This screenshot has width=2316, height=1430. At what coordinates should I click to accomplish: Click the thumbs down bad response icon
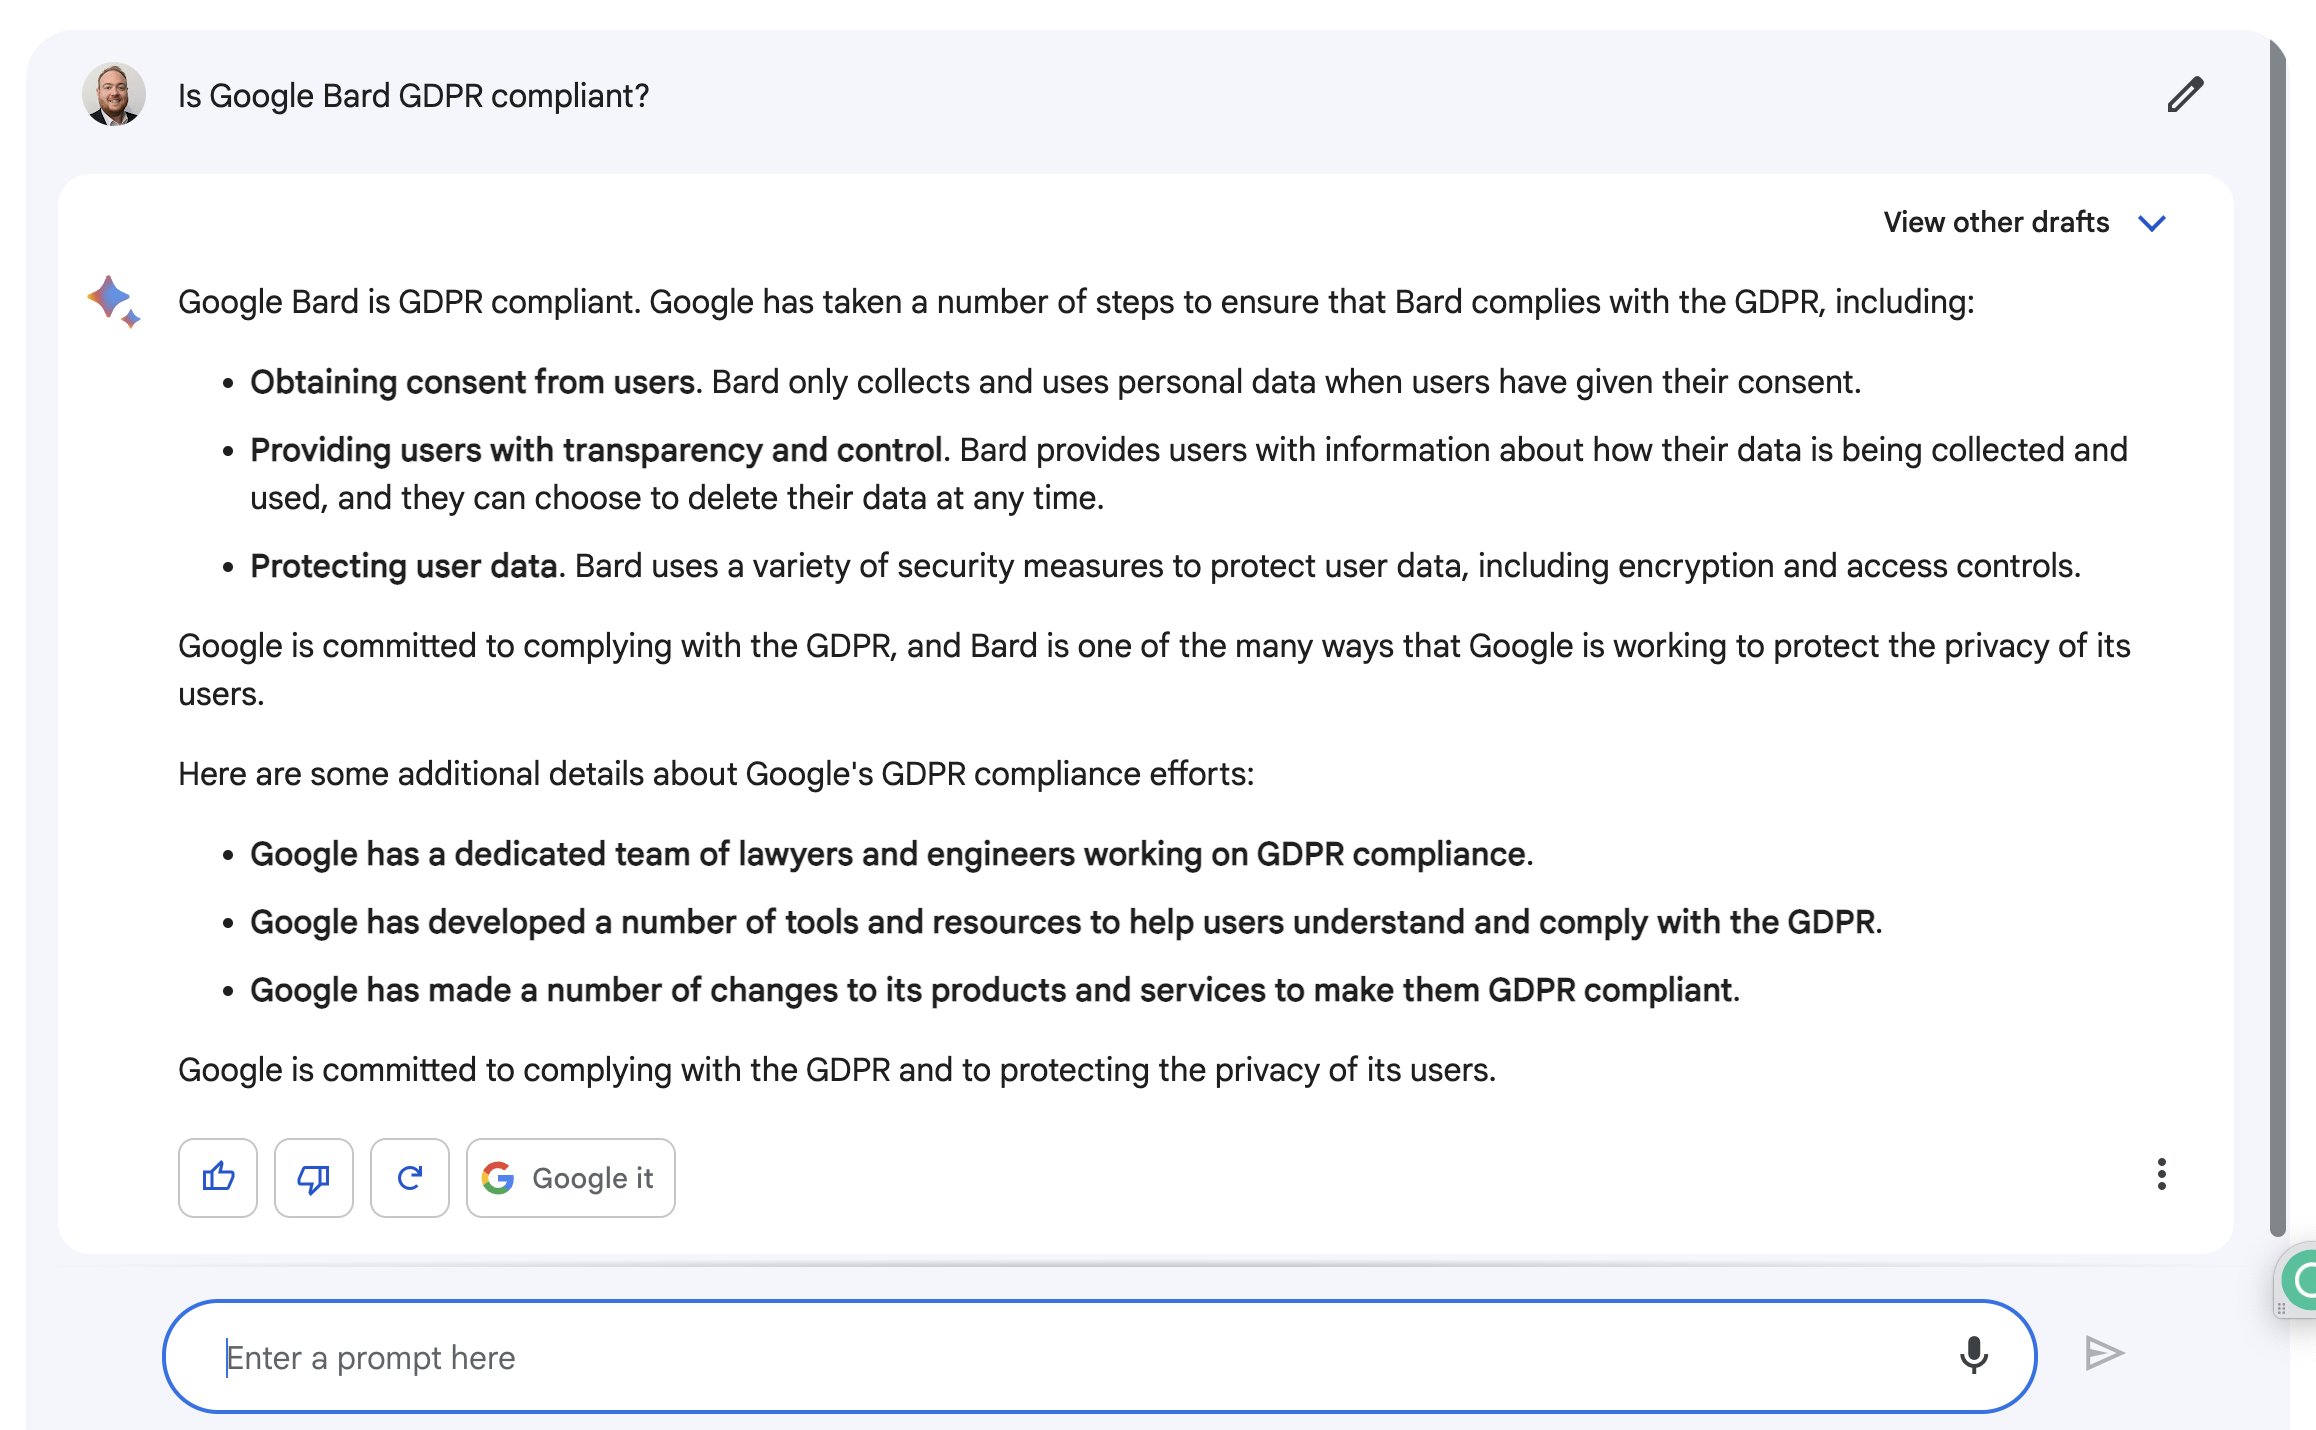tap(314, 1177)
